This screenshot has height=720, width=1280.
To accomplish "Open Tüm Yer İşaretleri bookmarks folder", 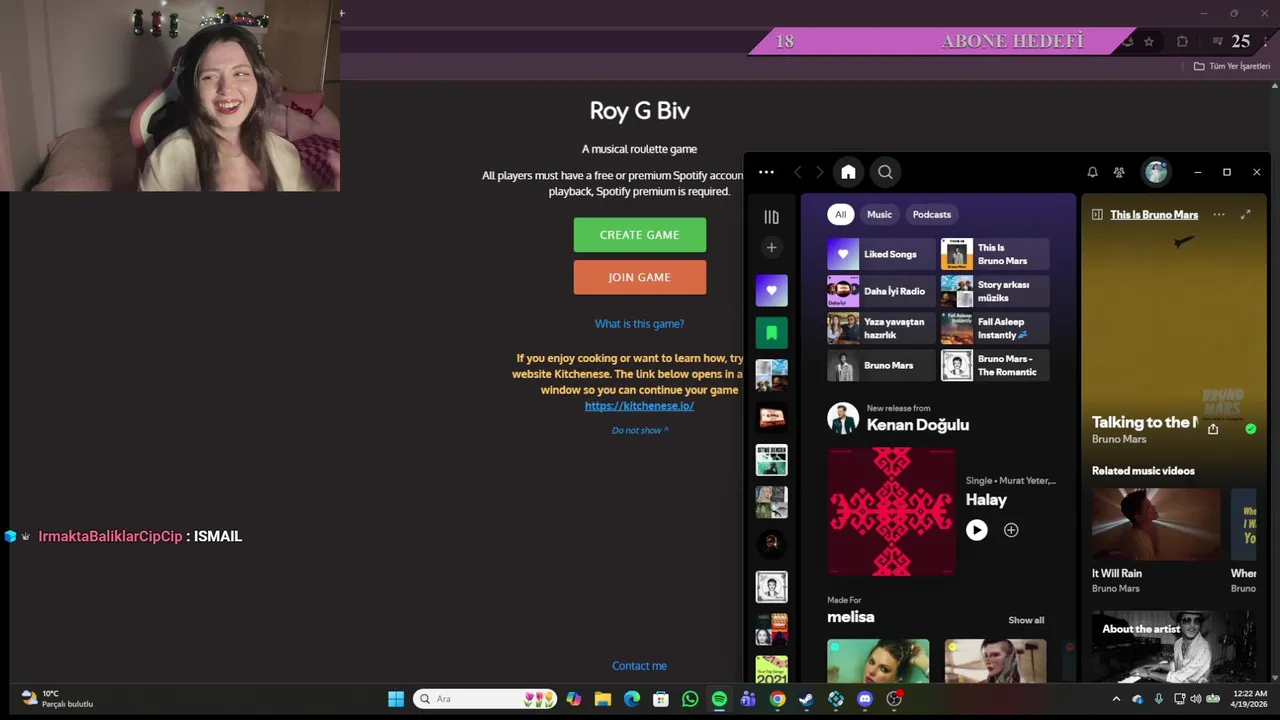I will coord(1231,66).
